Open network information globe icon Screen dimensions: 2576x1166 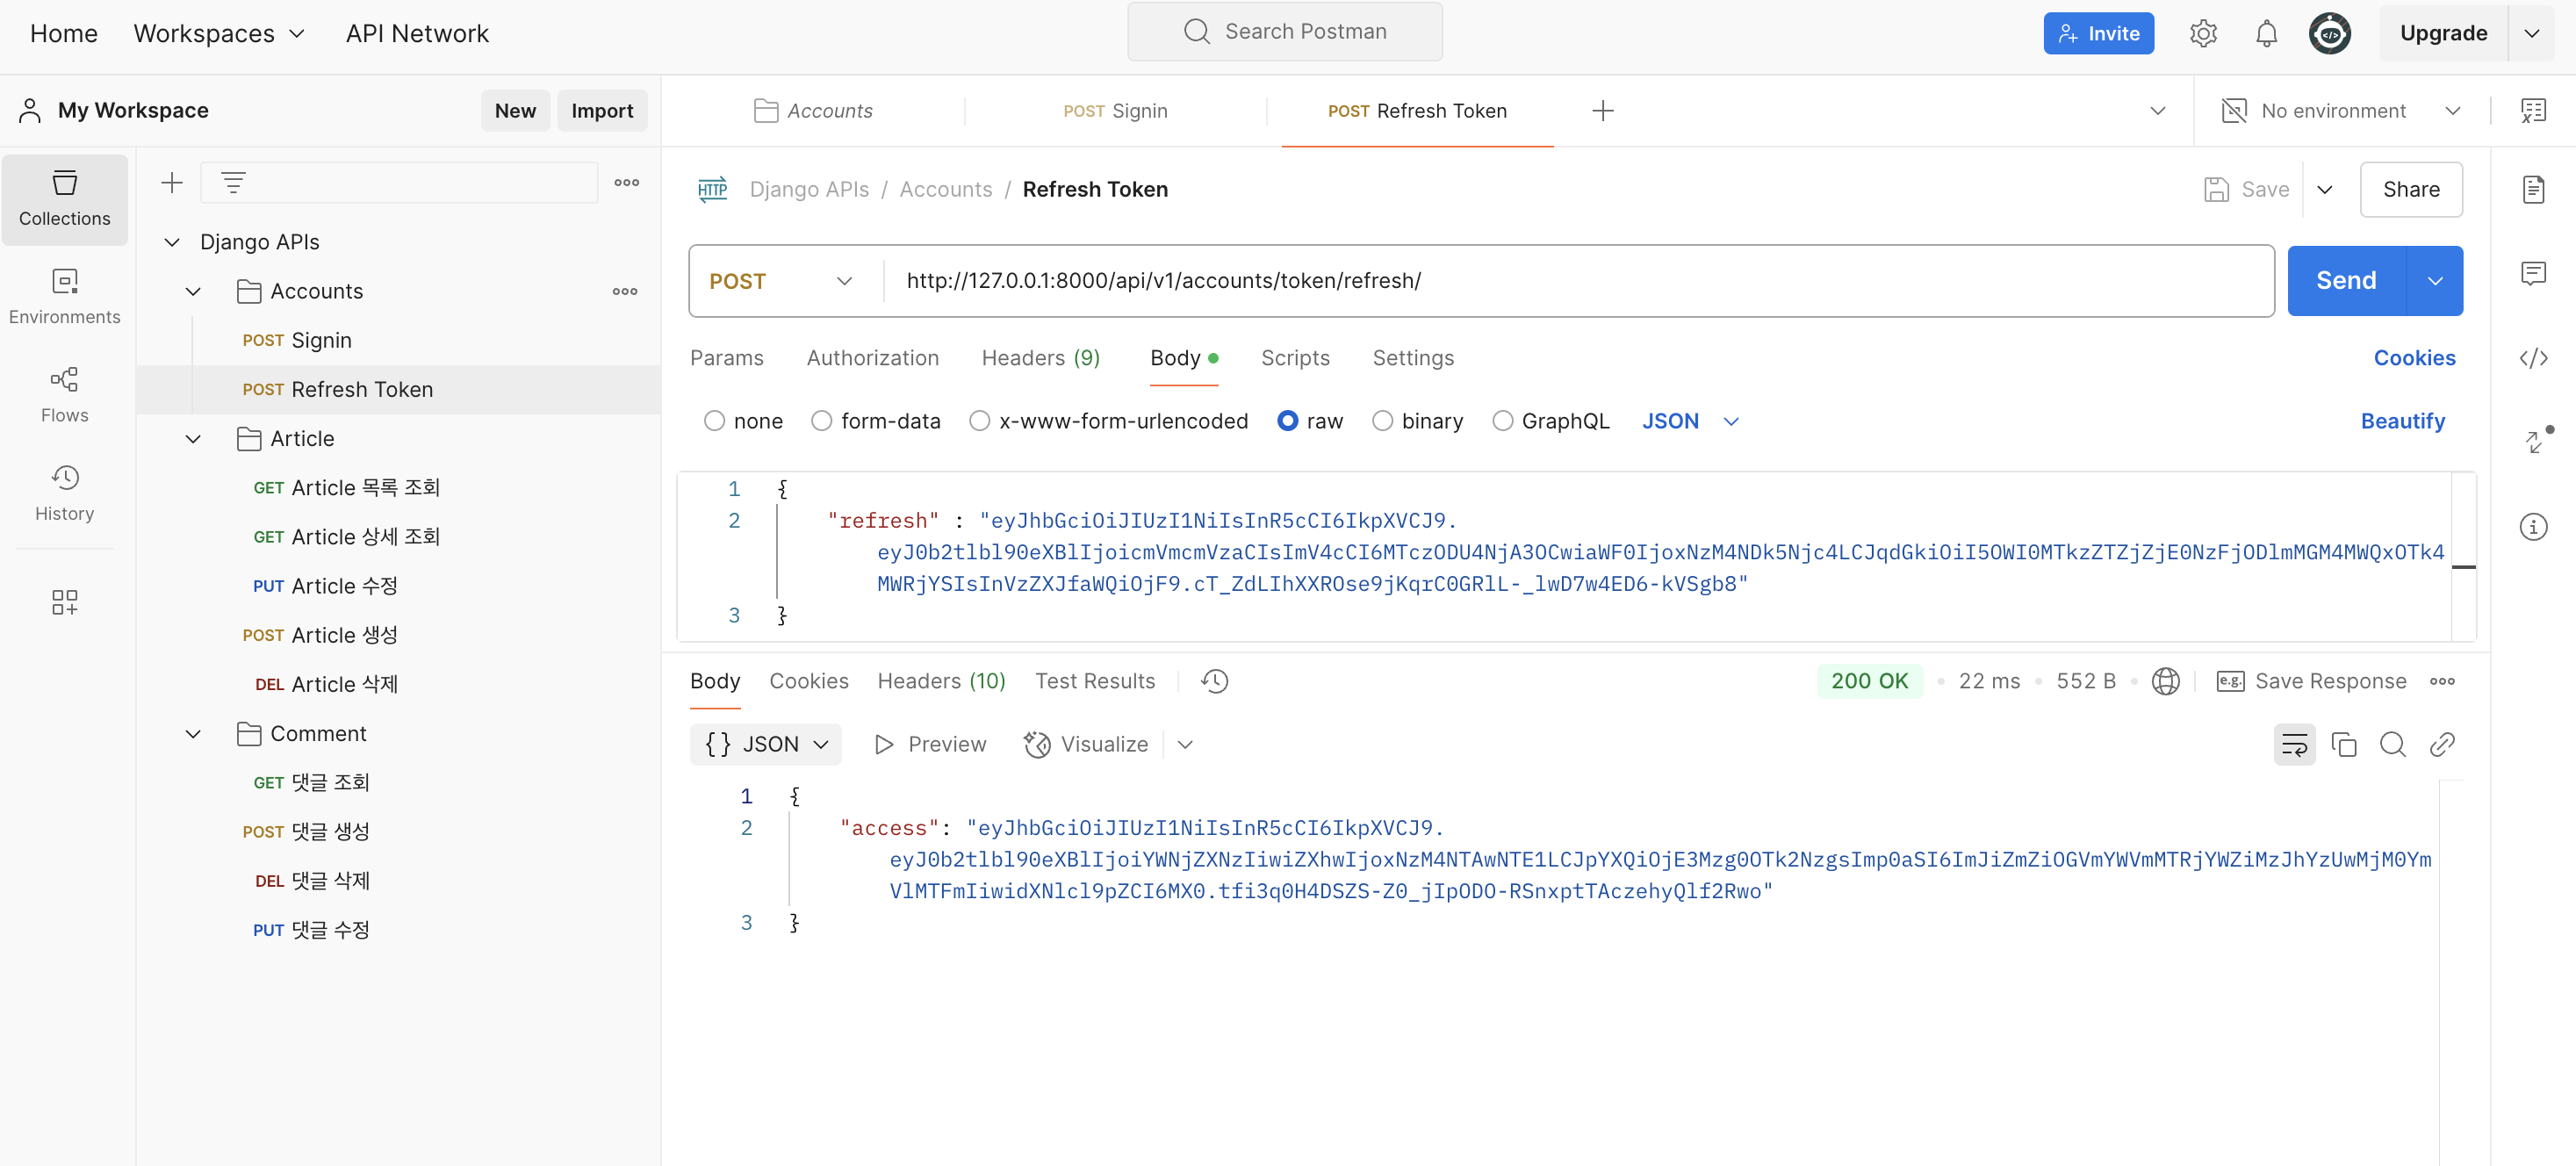(x=2165, y=682)
